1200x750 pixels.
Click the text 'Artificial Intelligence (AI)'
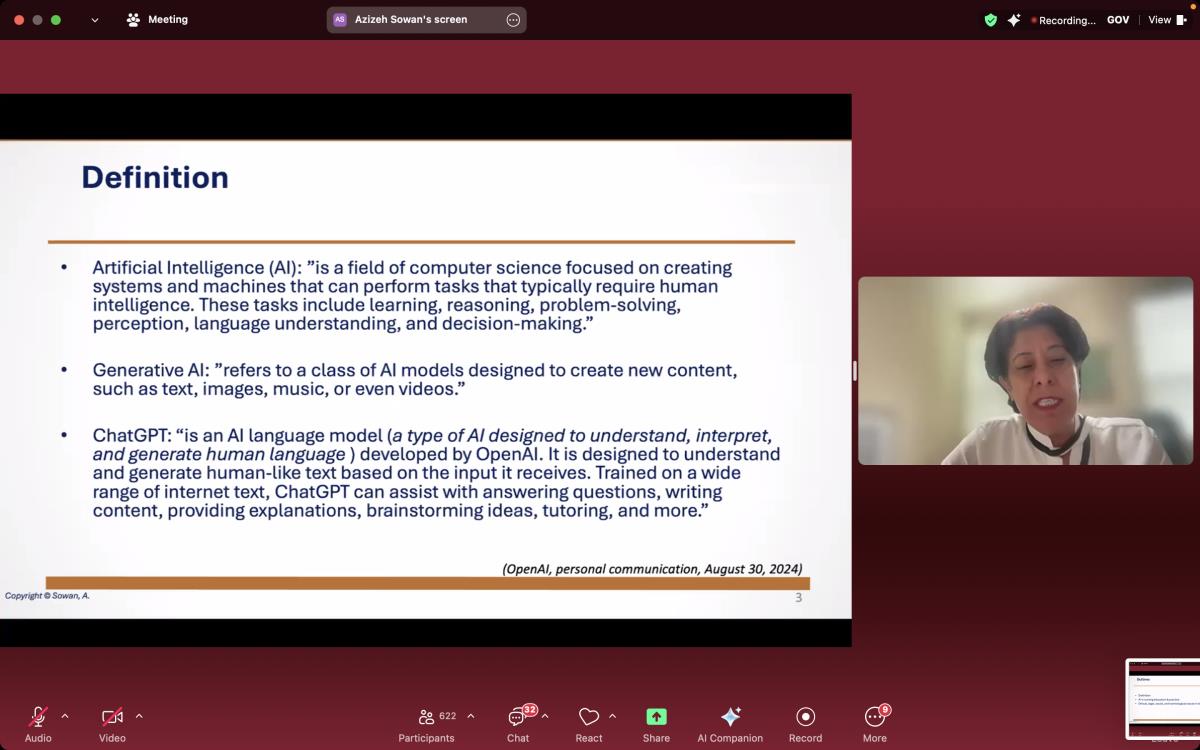point(194,268)
